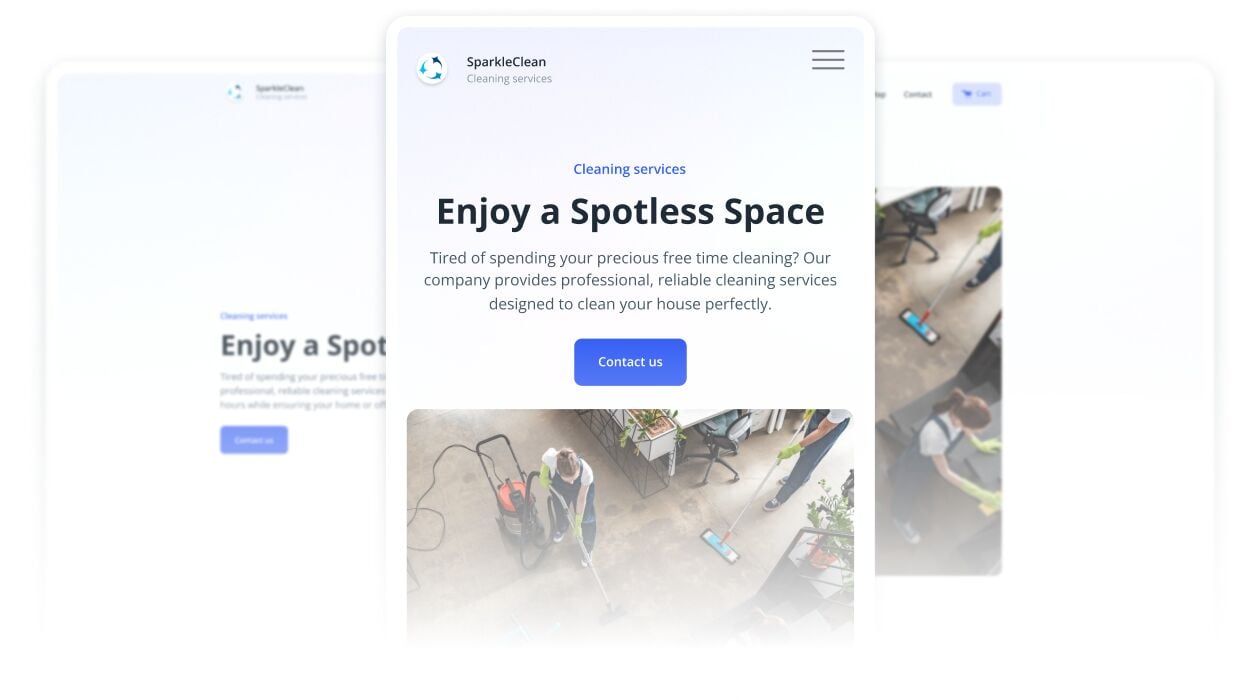Open the hamburger menu icon

pos(828,60)
